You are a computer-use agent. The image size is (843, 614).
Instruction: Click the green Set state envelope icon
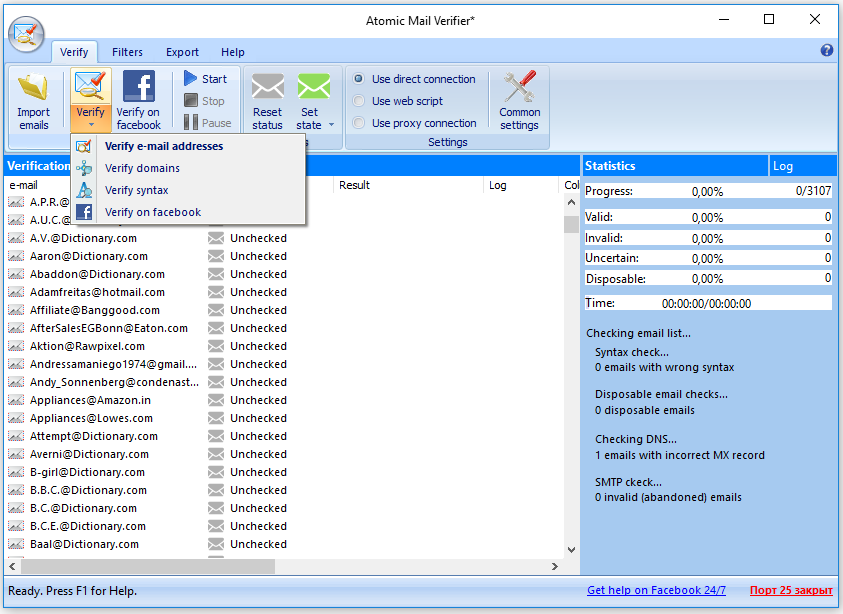(314, 86)
